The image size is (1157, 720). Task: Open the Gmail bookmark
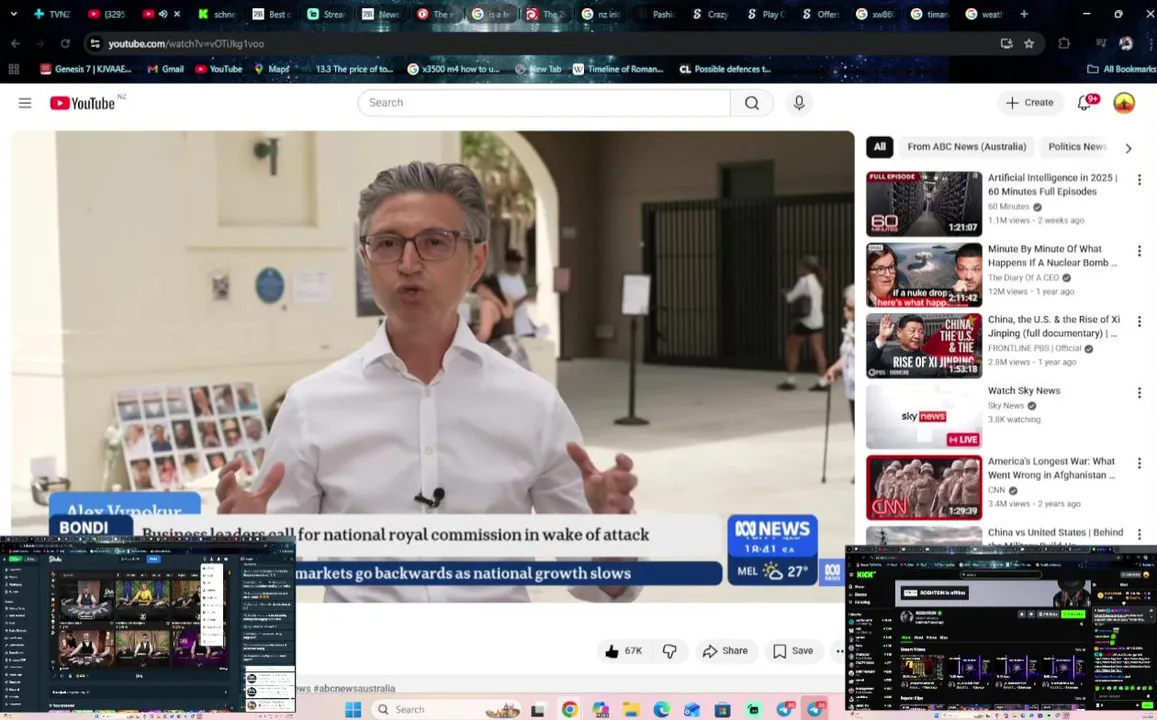(x=165, y=69)
